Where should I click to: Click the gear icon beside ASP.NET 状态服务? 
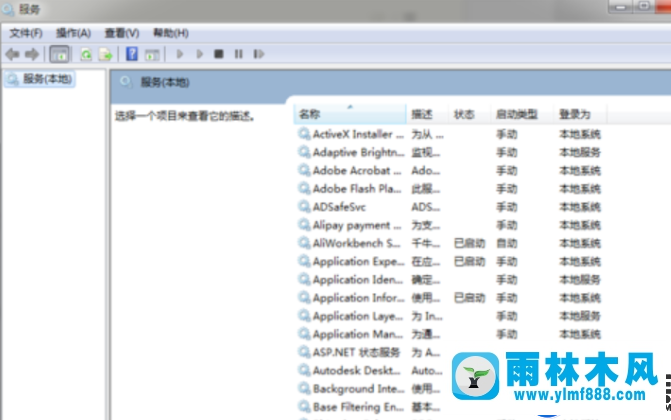tap(304, 352)
